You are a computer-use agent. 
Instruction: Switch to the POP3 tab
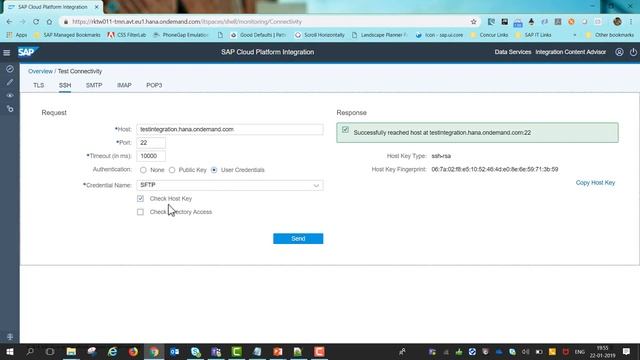tap(154, 85)
